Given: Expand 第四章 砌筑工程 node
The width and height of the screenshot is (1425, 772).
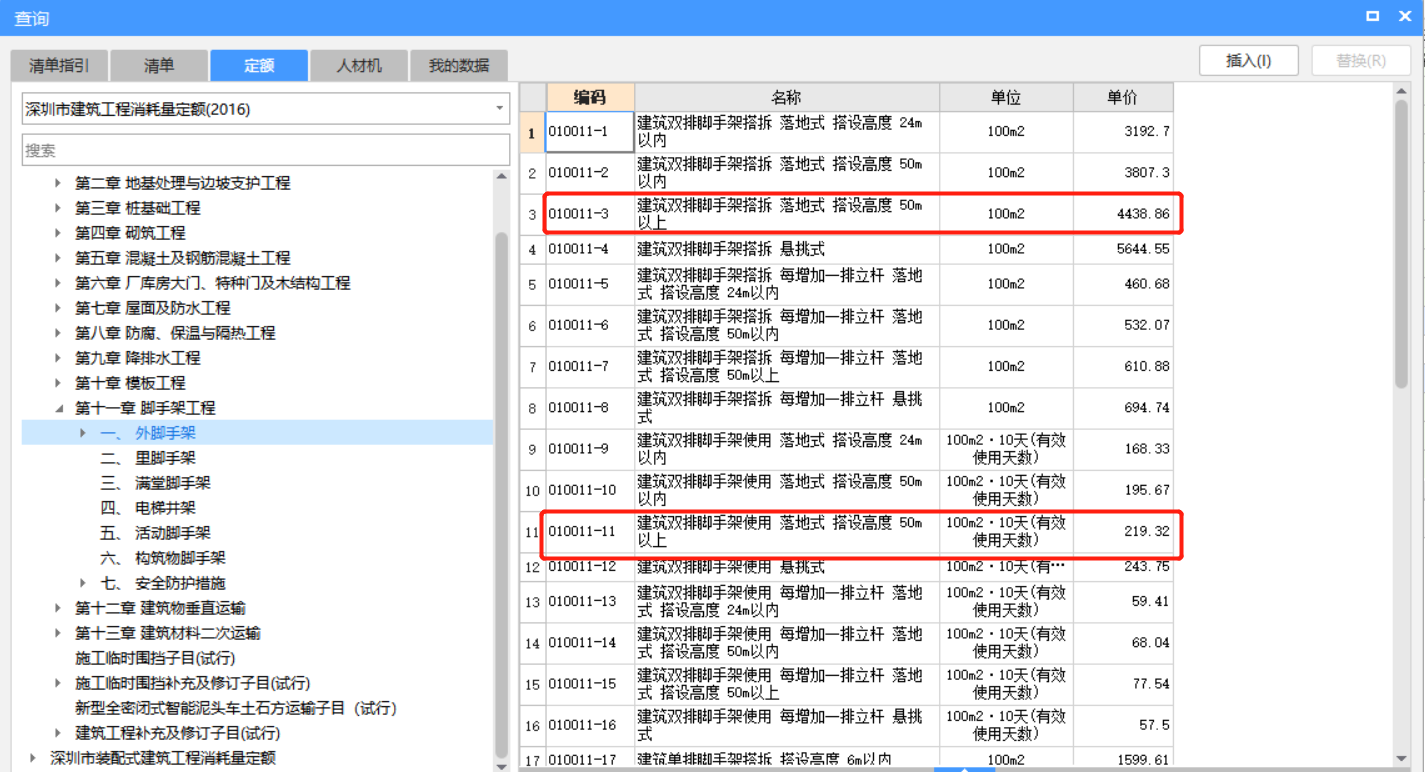Looking at the screenshot, I should click(59, 233).
